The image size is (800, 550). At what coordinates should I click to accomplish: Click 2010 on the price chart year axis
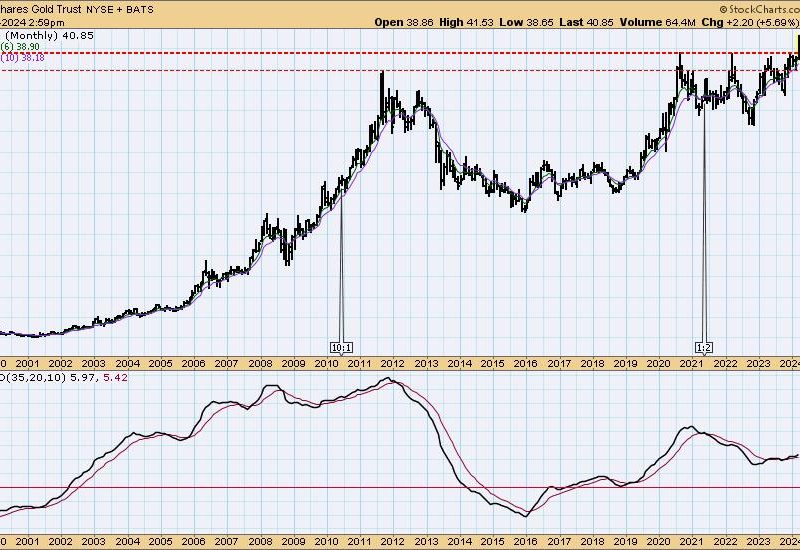(327, 364)
